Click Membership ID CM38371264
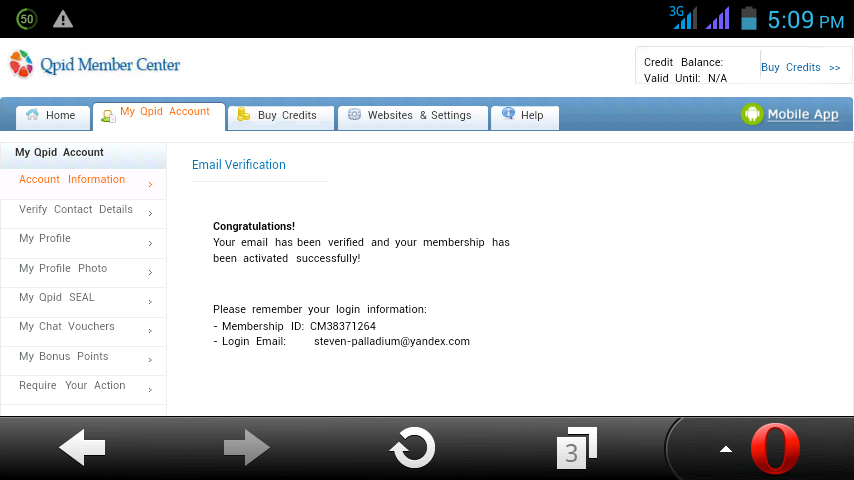 [298, 326]
